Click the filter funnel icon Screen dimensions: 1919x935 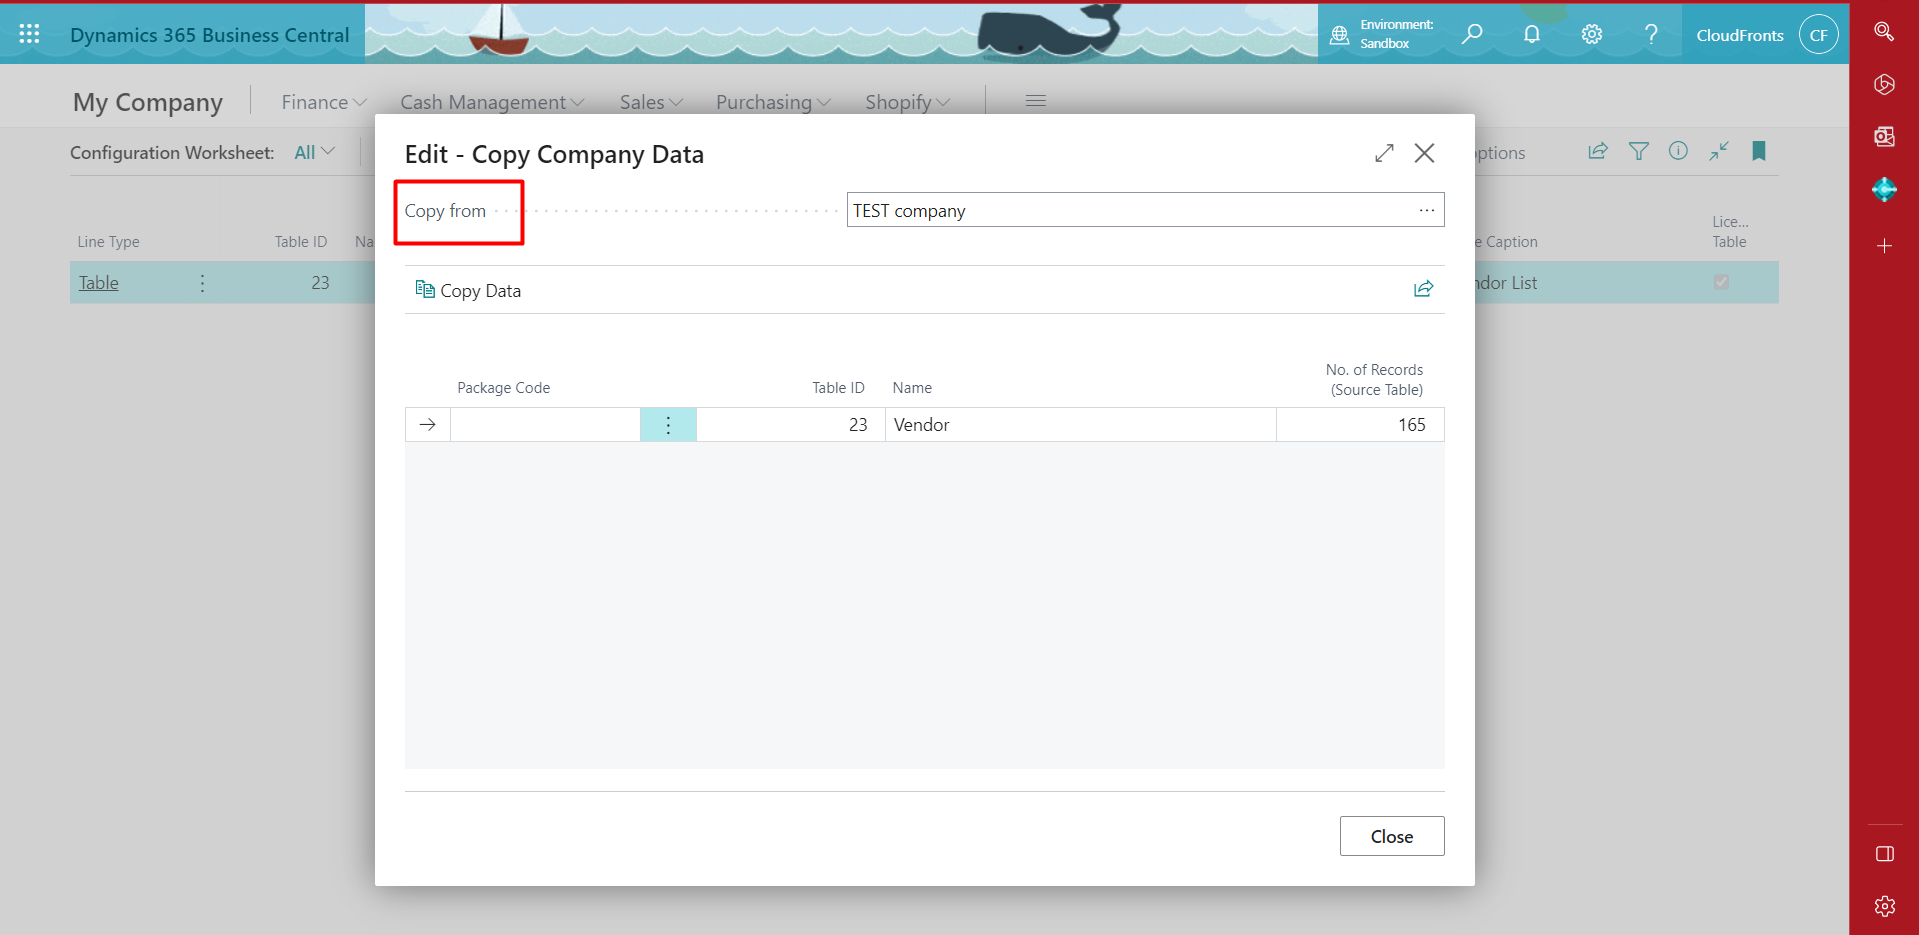1638,151
